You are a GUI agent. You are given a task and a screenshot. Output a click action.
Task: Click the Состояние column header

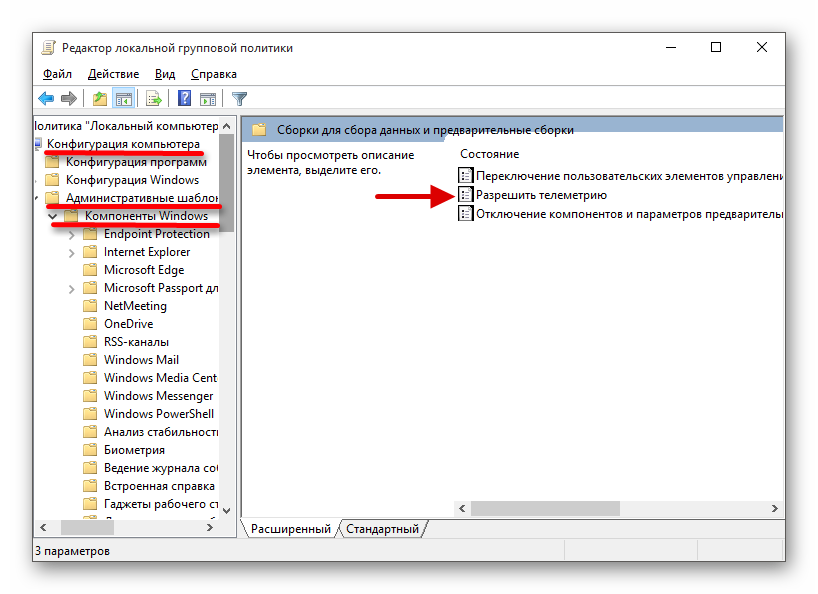(490, 154)
